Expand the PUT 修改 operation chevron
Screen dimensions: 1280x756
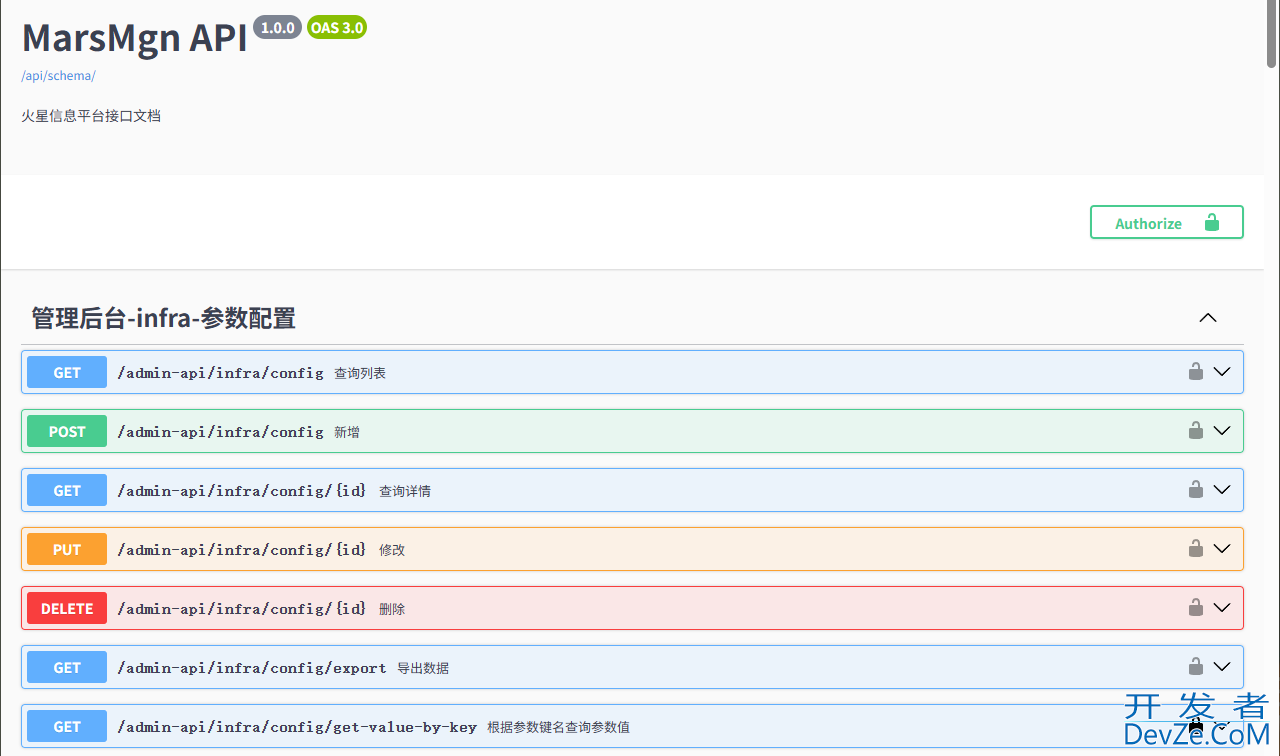[x=1221, y=549]
